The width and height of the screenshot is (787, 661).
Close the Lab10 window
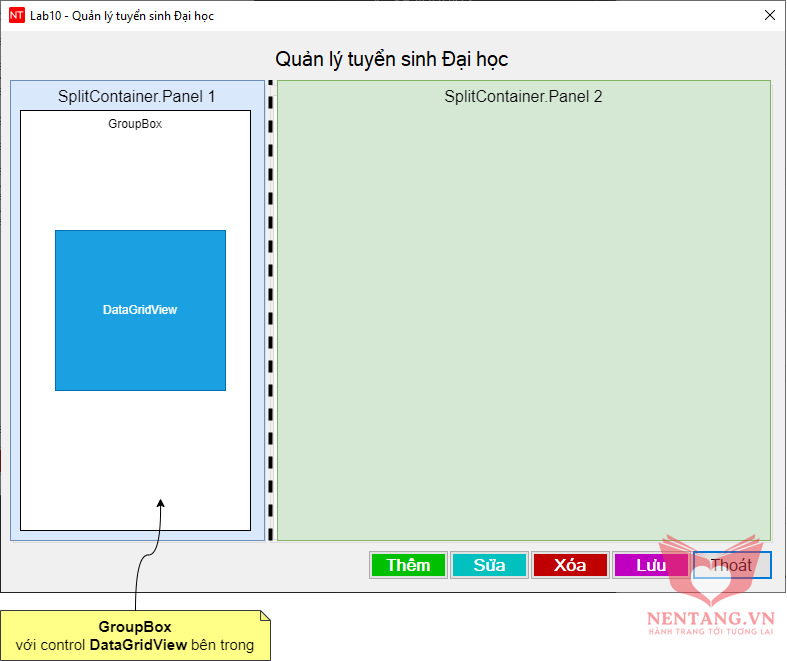[769, 16]
